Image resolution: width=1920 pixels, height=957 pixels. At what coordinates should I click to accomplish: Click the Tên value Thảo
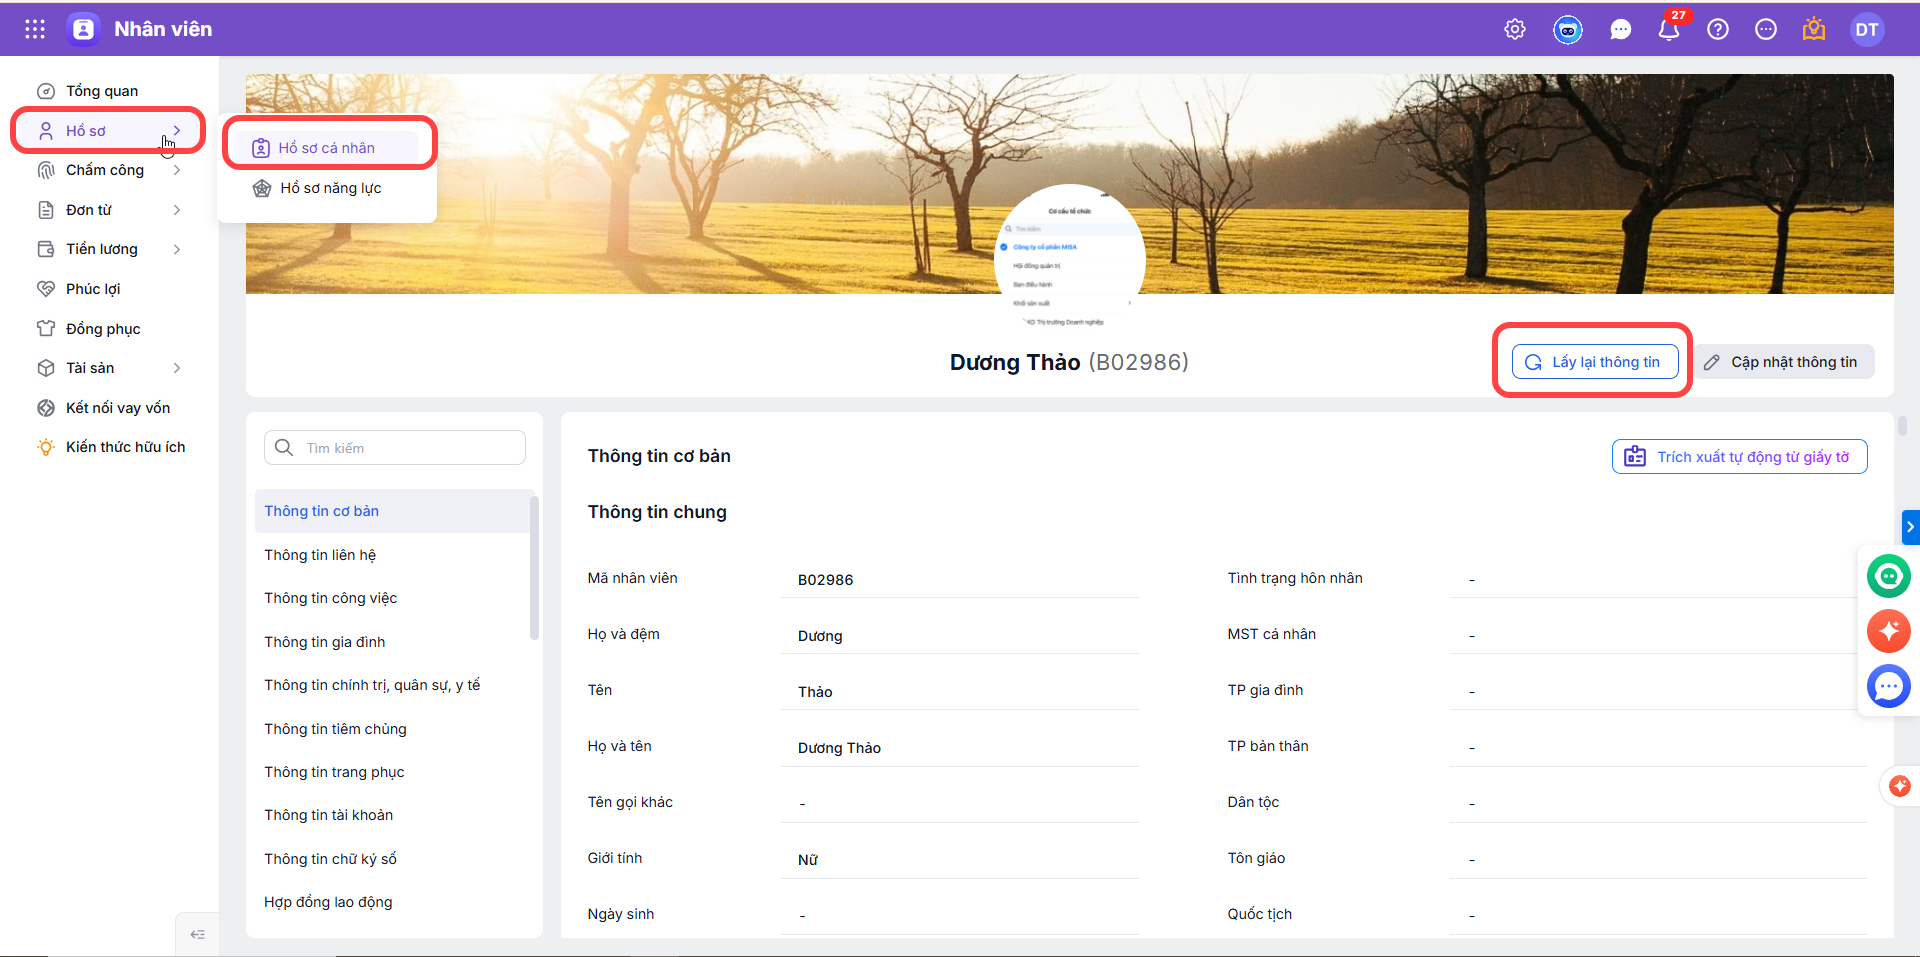click(815, 692)
